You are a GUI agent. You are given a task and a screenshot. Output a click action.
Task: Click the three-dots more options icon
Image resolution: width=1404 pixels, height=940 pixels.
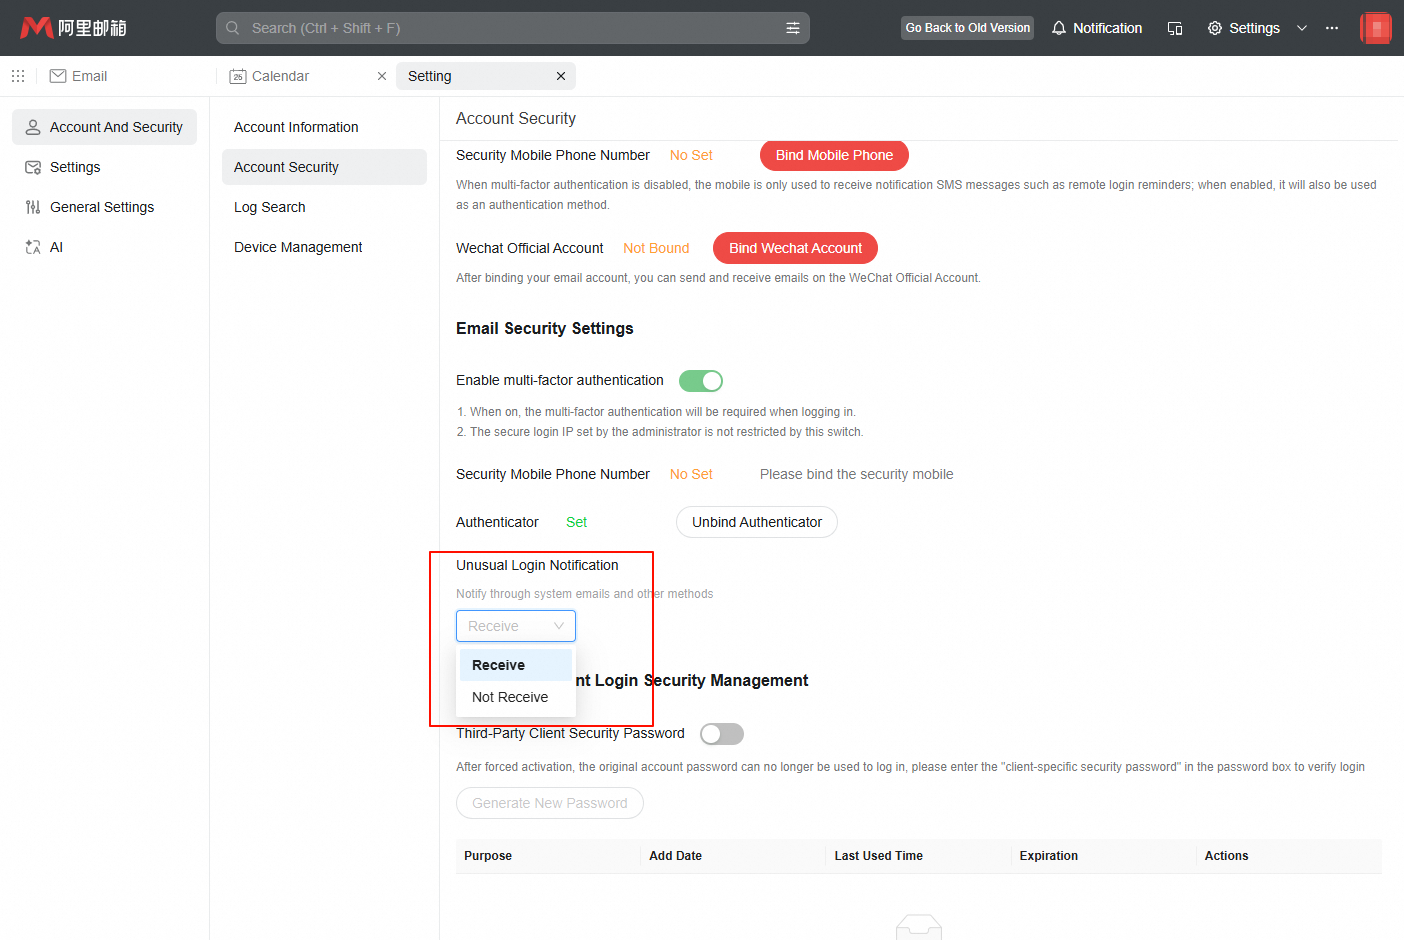point(1332,28)
